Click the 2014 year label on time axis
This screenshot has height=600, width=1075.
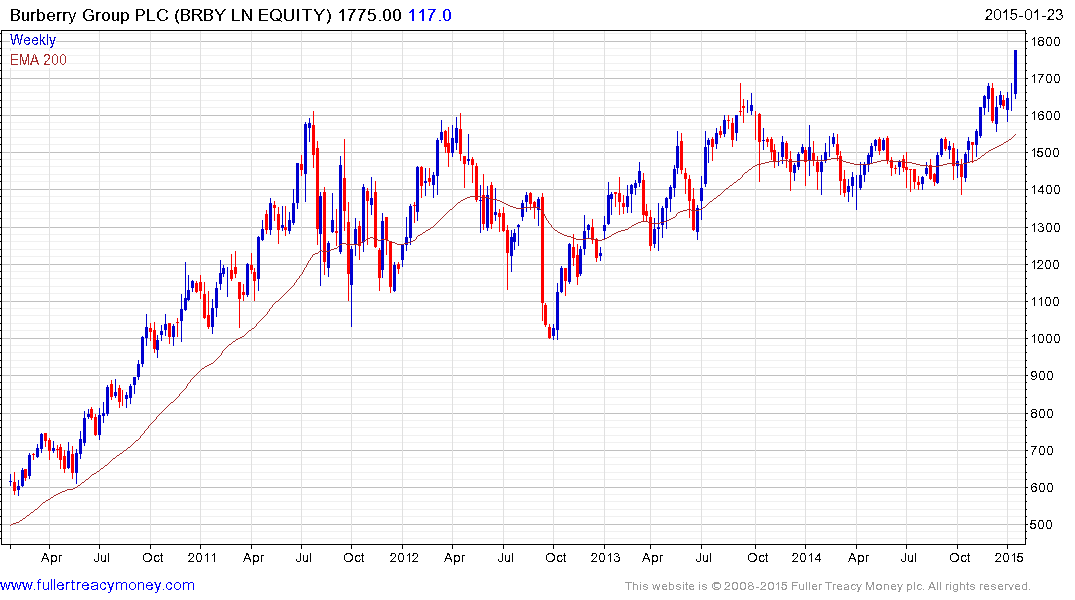tap(806, 557)
